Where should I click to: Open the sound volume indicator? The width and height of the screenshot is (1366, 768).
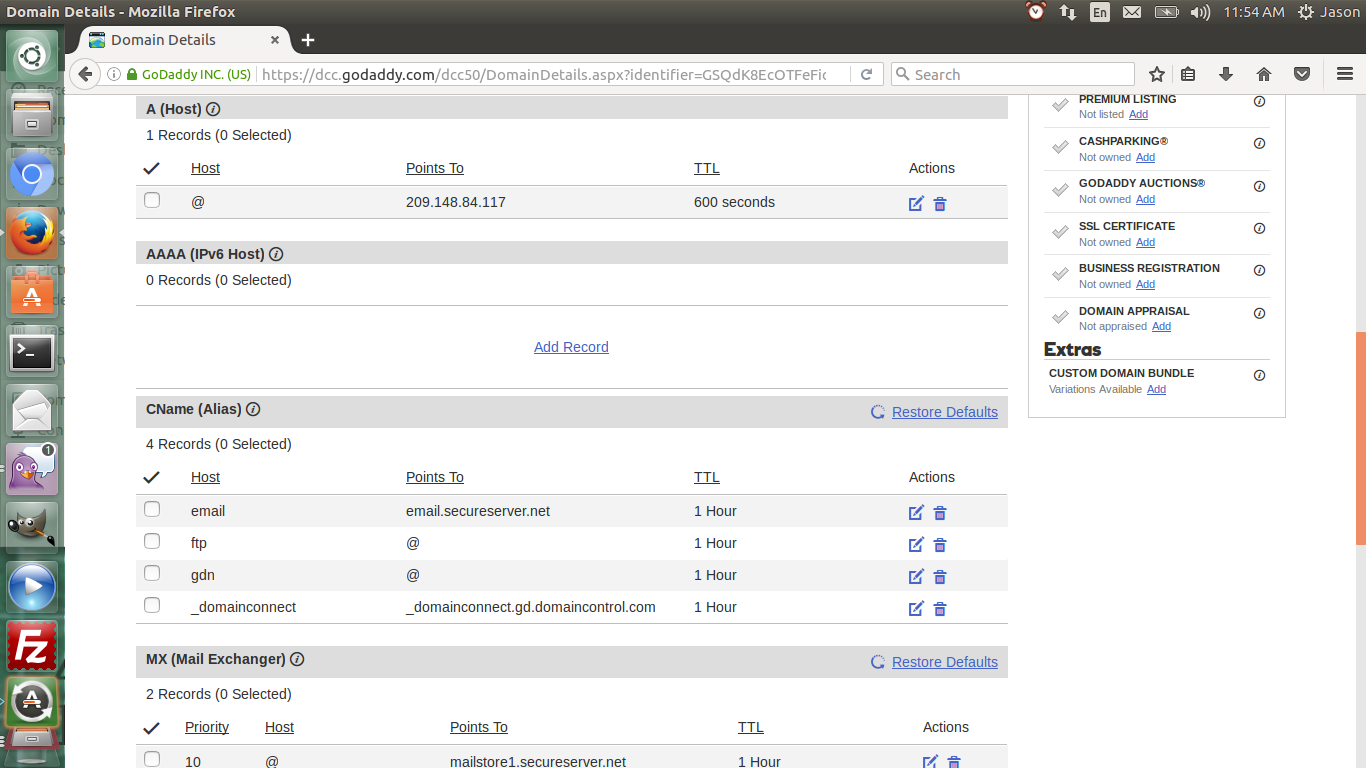[x=1200, y=12]
